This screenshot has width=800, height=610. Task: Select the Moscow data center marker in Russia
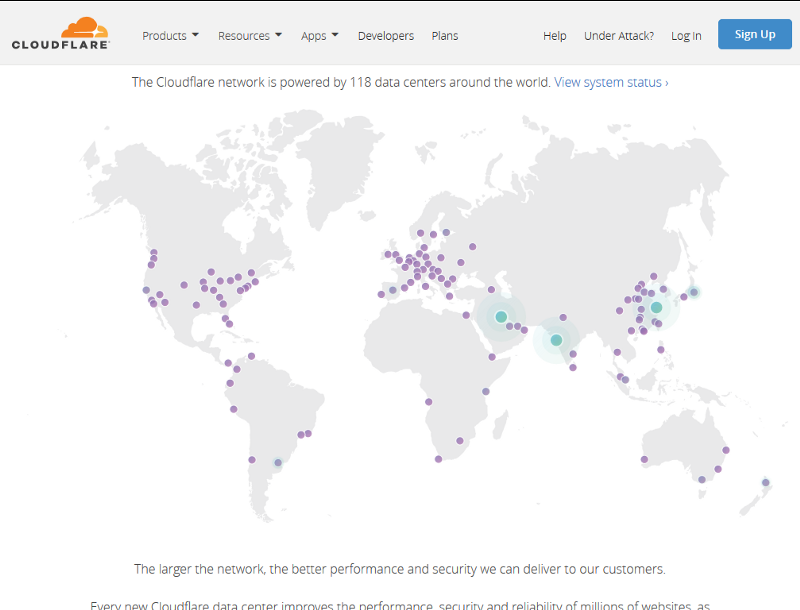coord(472,247)
